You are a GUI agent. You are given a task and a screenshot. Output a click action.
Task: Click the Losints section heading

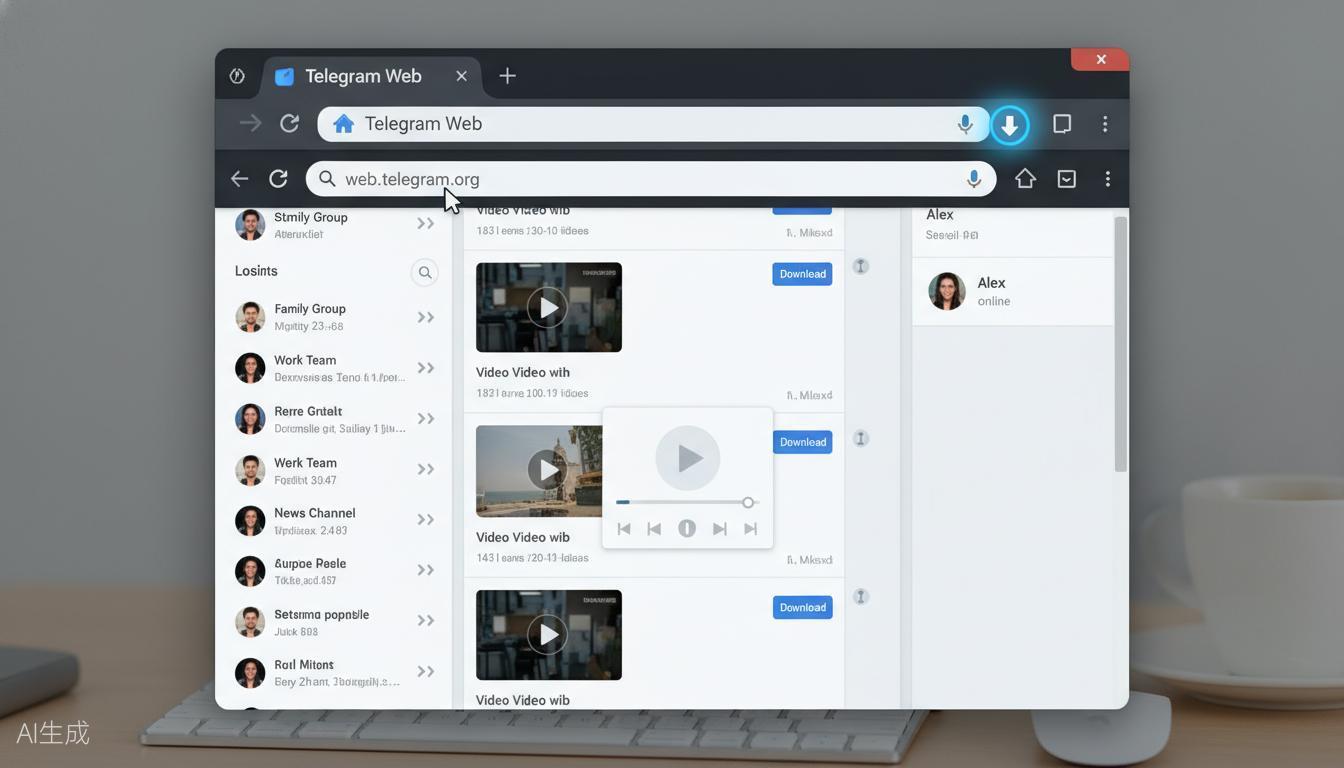256,271
